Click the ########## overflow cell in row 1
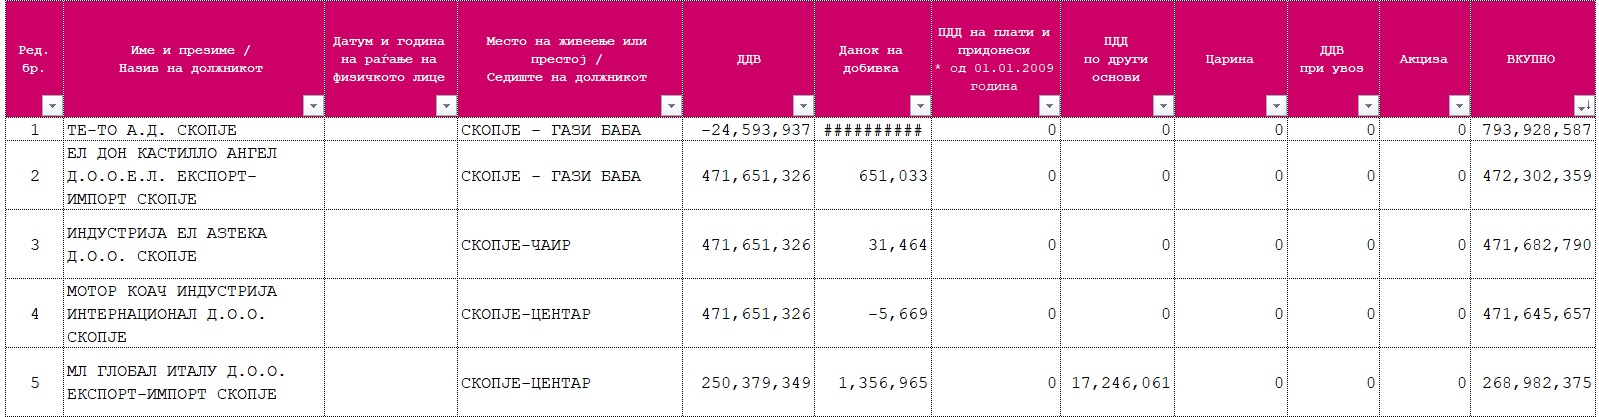Viewport: 1599px width, 417px height. click(873, 130)
